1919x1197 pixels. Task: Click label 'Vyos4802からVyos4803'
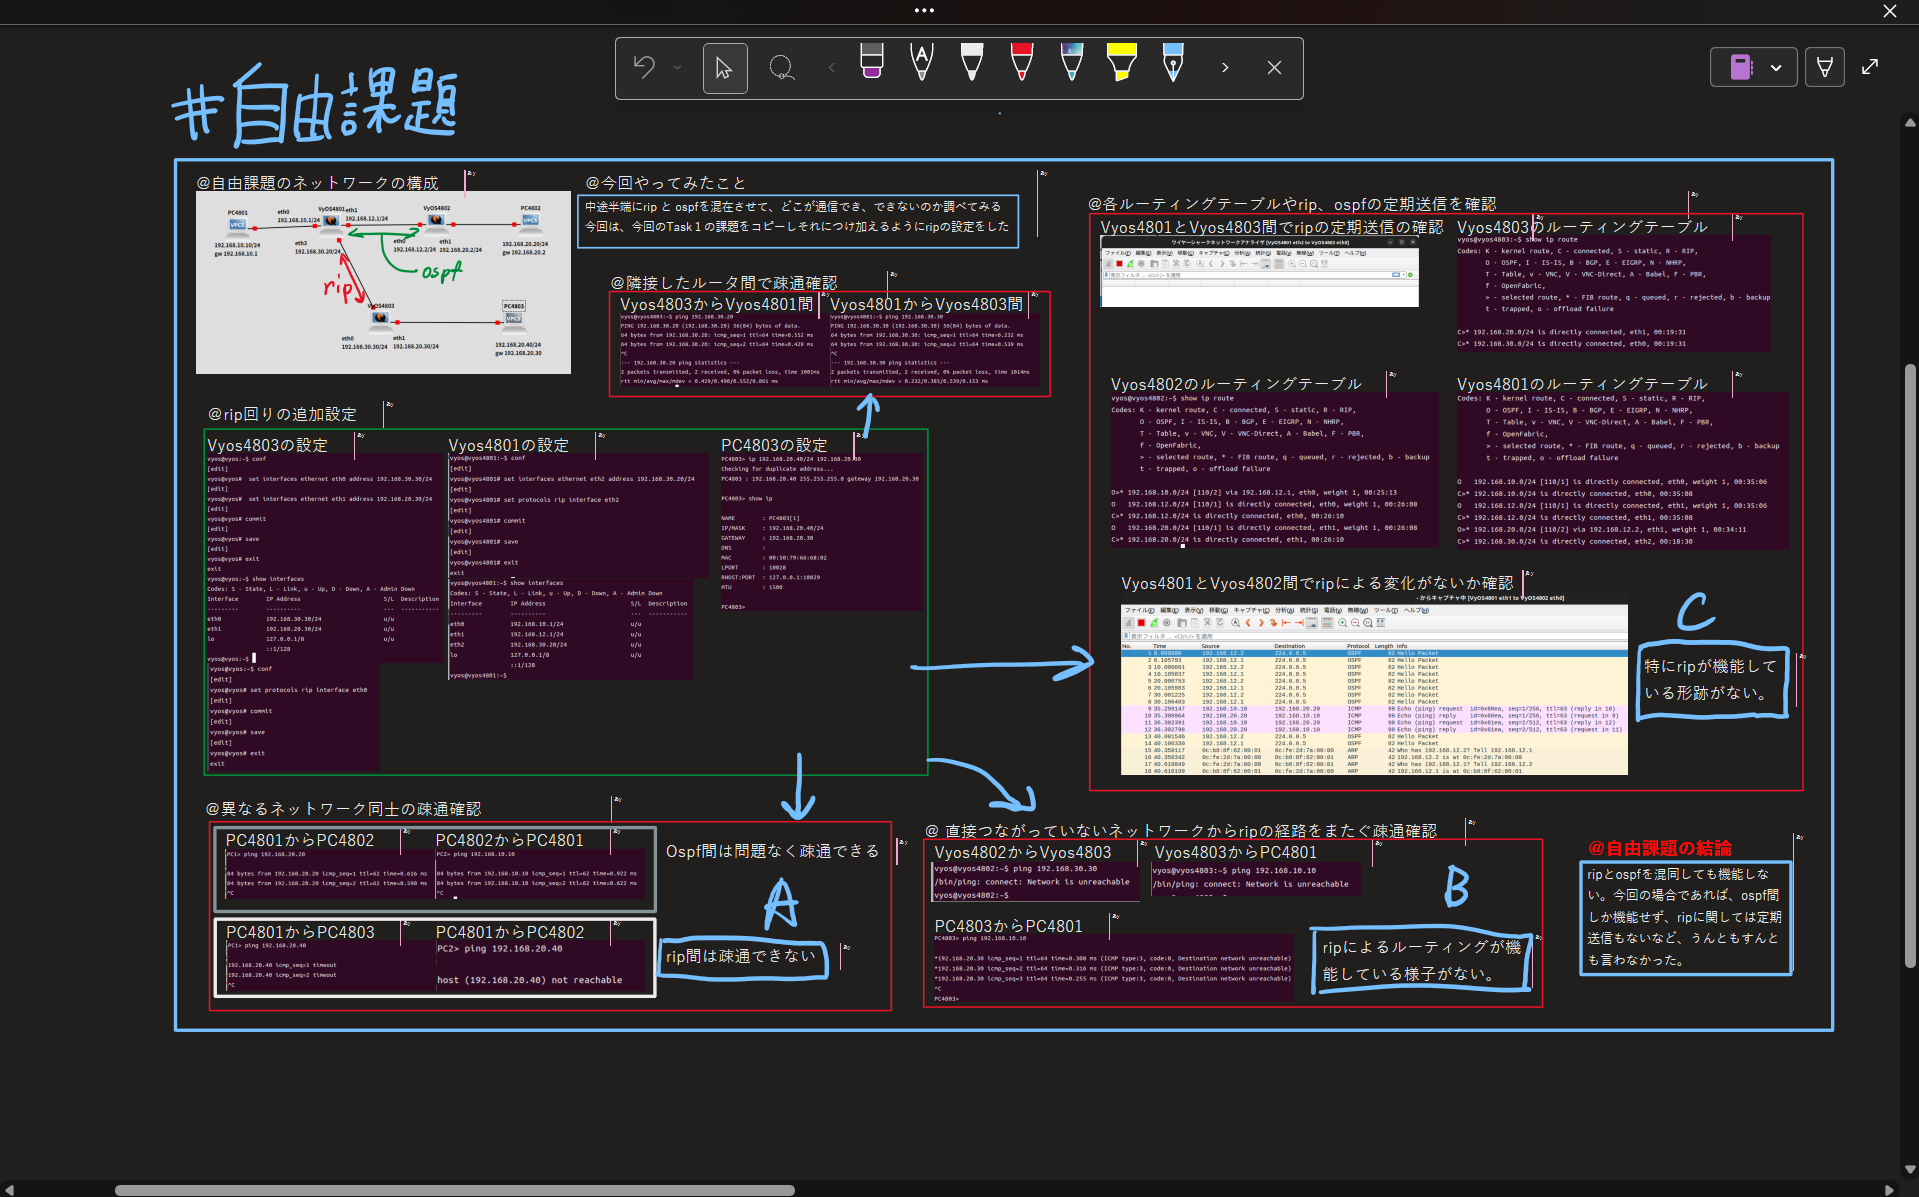pyautogui.click(x=1023, y=852)
